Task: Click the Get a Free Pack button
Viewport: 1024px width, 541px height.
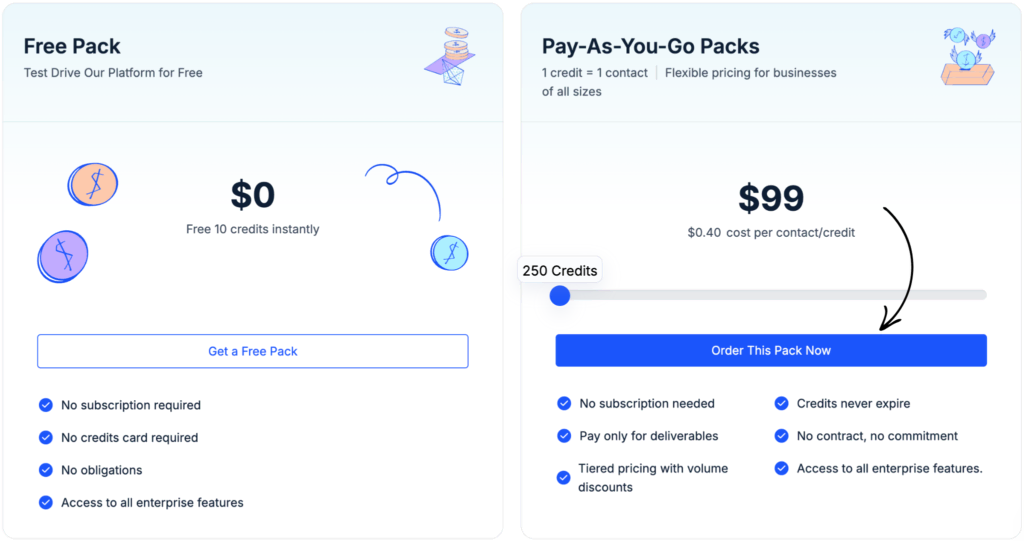Action: coord(253,351)
